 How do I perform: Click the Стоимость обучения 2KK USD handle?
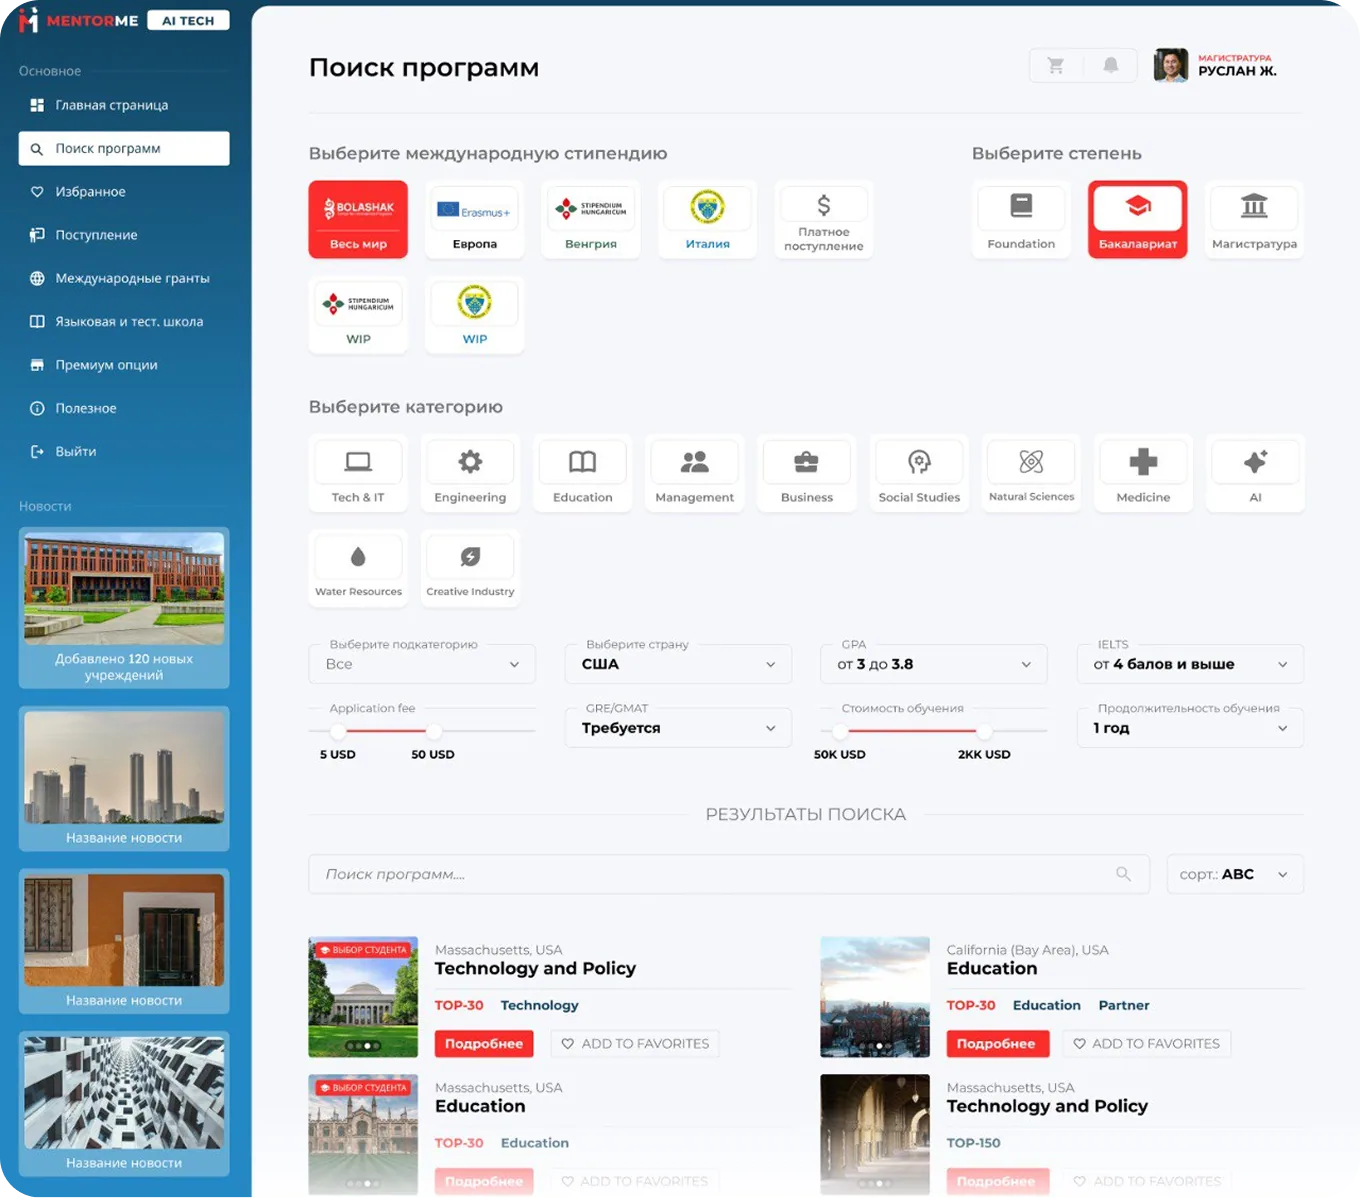click(985, 731)
